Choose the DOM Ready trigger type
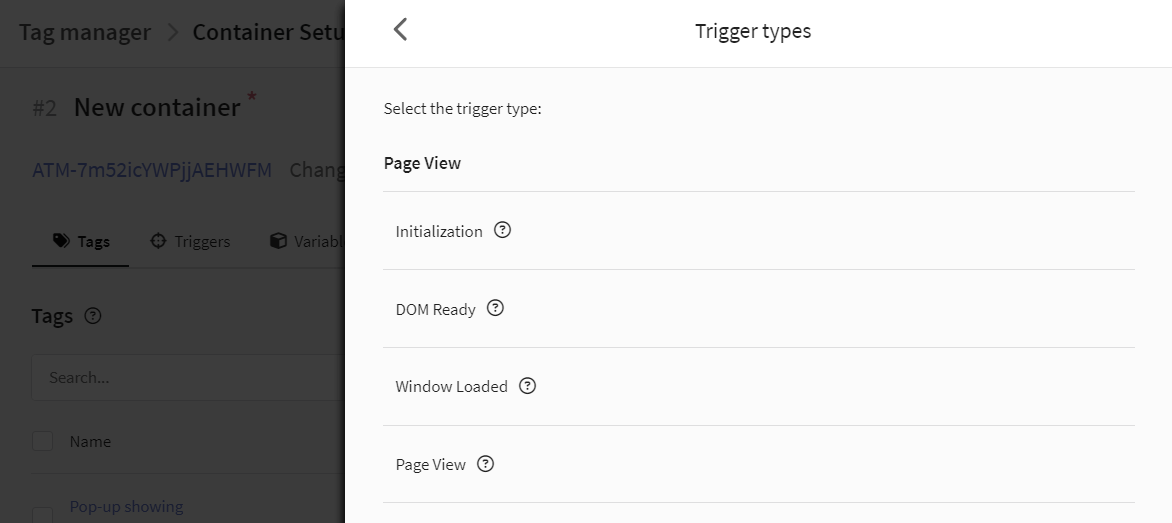The width and height of the screenshot is (1172, 523). (x=759, y=309)
